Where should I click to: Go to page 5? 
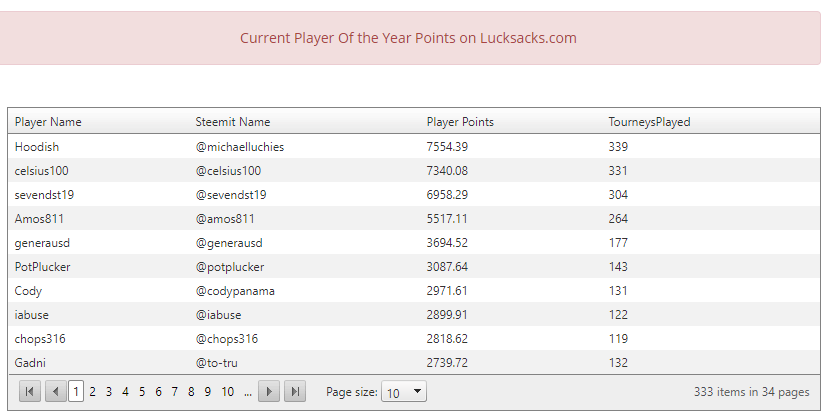click(x=142, y=392)
